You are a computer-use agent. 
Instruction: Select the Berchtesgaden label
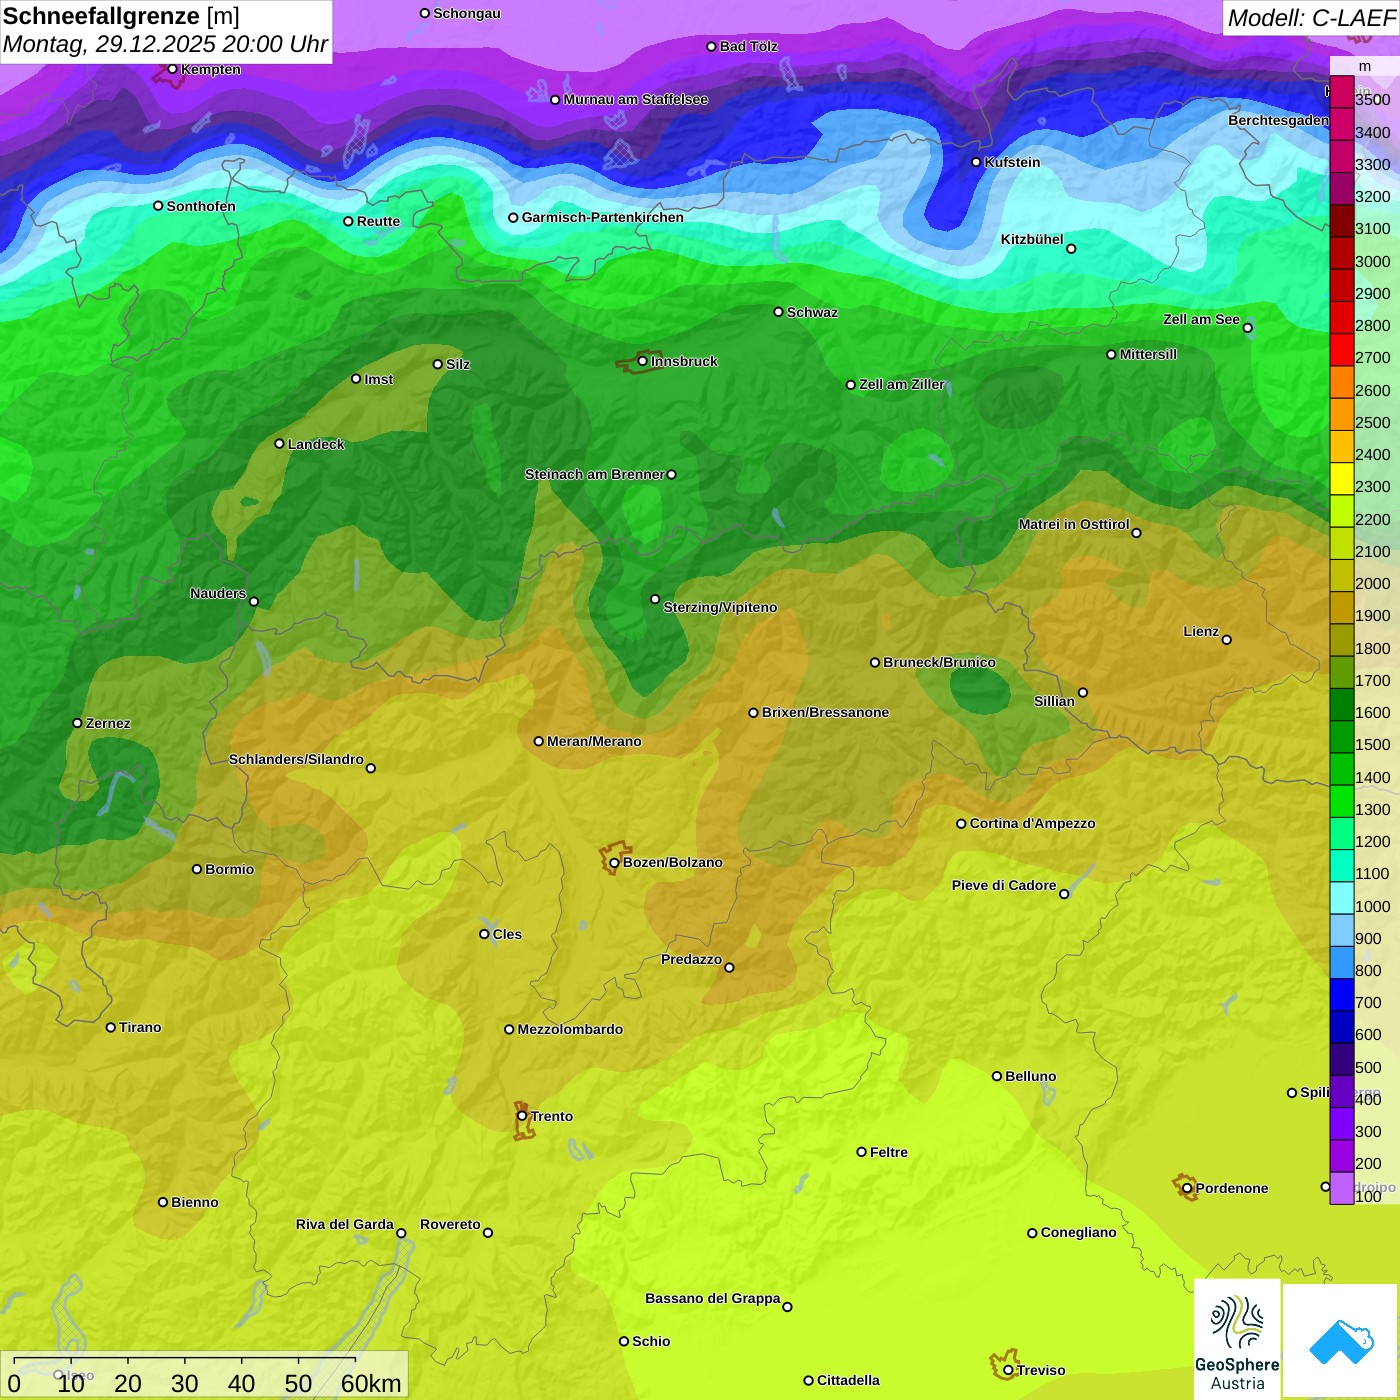click(x=1279, y=120)
